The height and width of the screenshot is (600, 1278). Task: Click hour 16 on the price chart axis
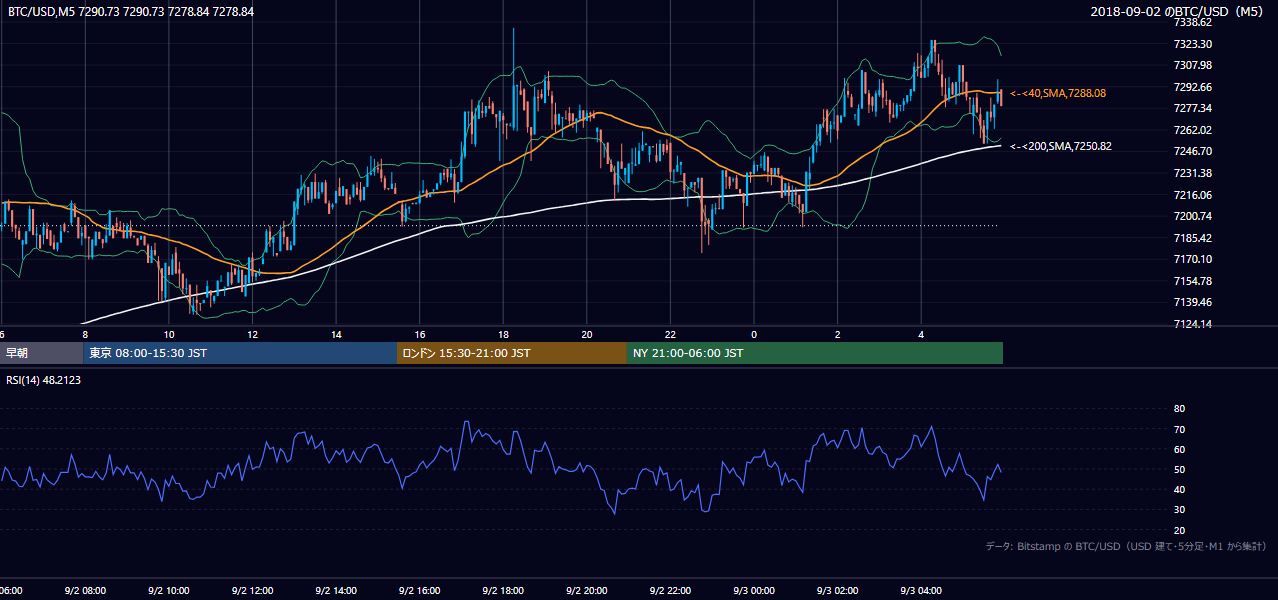click(419, 335)
